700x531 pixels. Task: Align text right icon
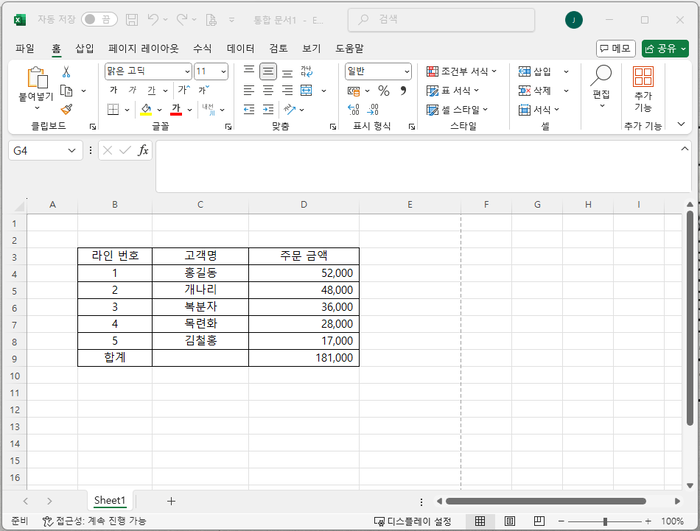click(288, 90)
